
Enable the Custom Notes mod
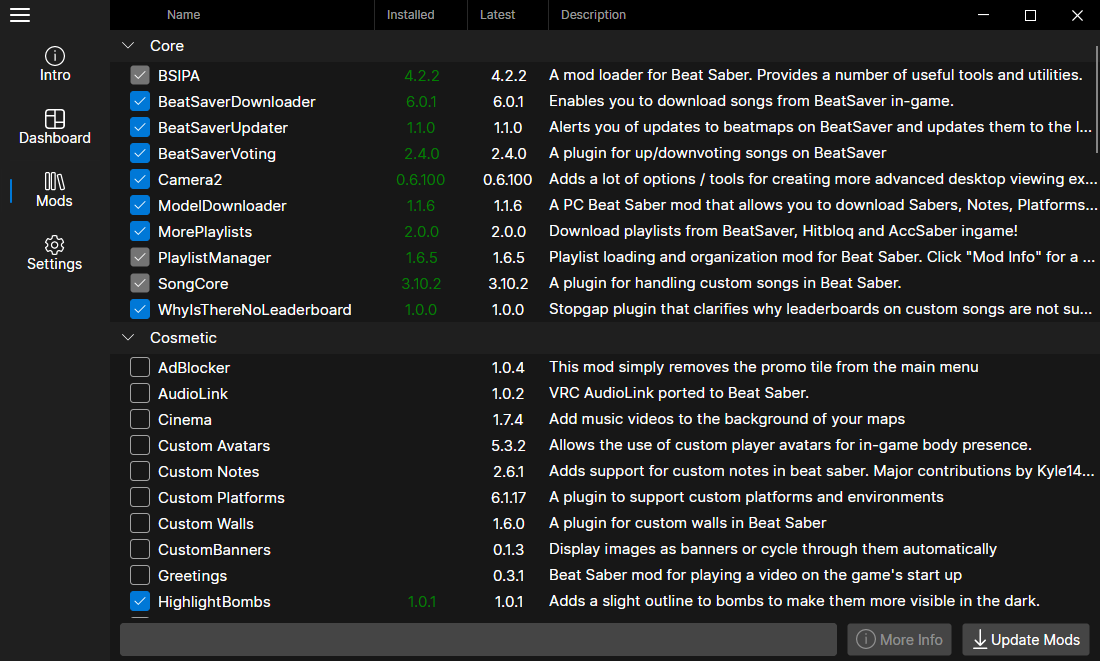140,471
